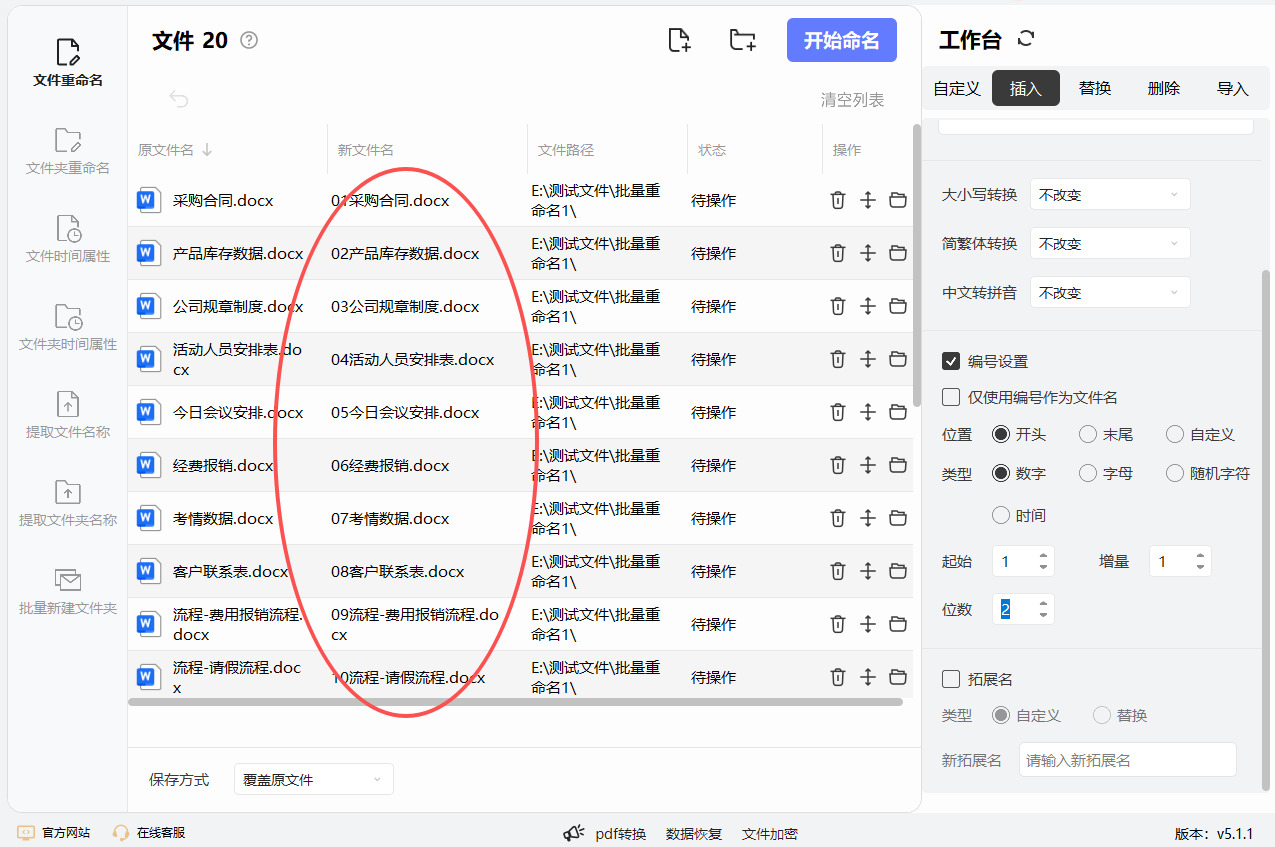This screenshot has width=1275, height=847.
Task: Open folder icon for 公司规章制度.docx row
Action: [897, 306]
